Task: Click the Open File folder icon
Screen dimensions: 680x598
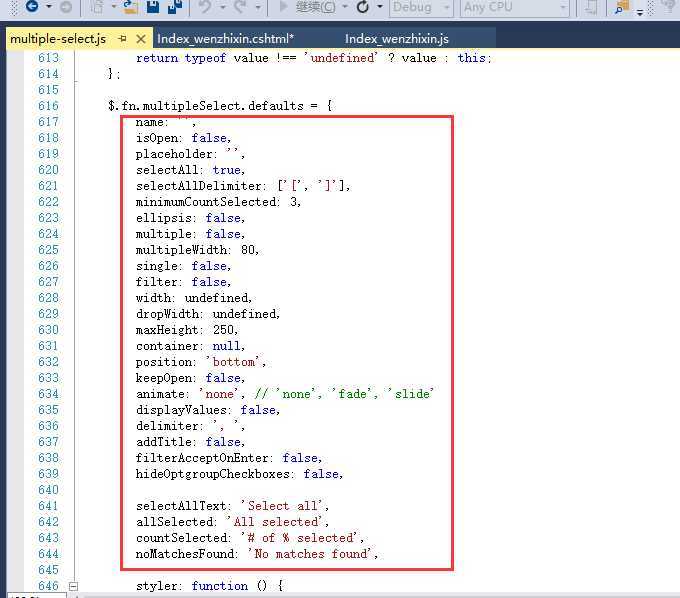Action: point(130,7)
